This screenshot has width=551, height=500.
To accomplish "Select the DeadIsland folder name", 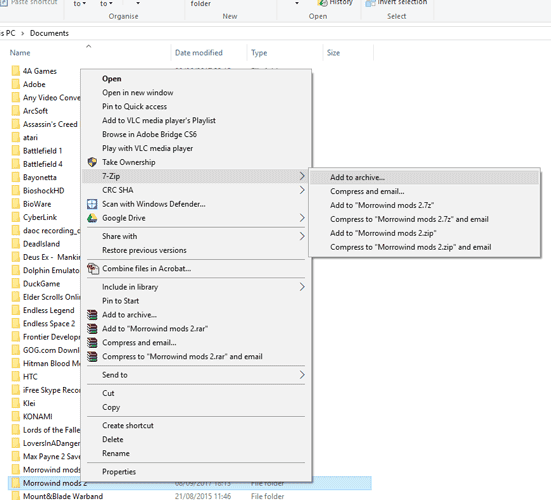I will tap(41, 244).
